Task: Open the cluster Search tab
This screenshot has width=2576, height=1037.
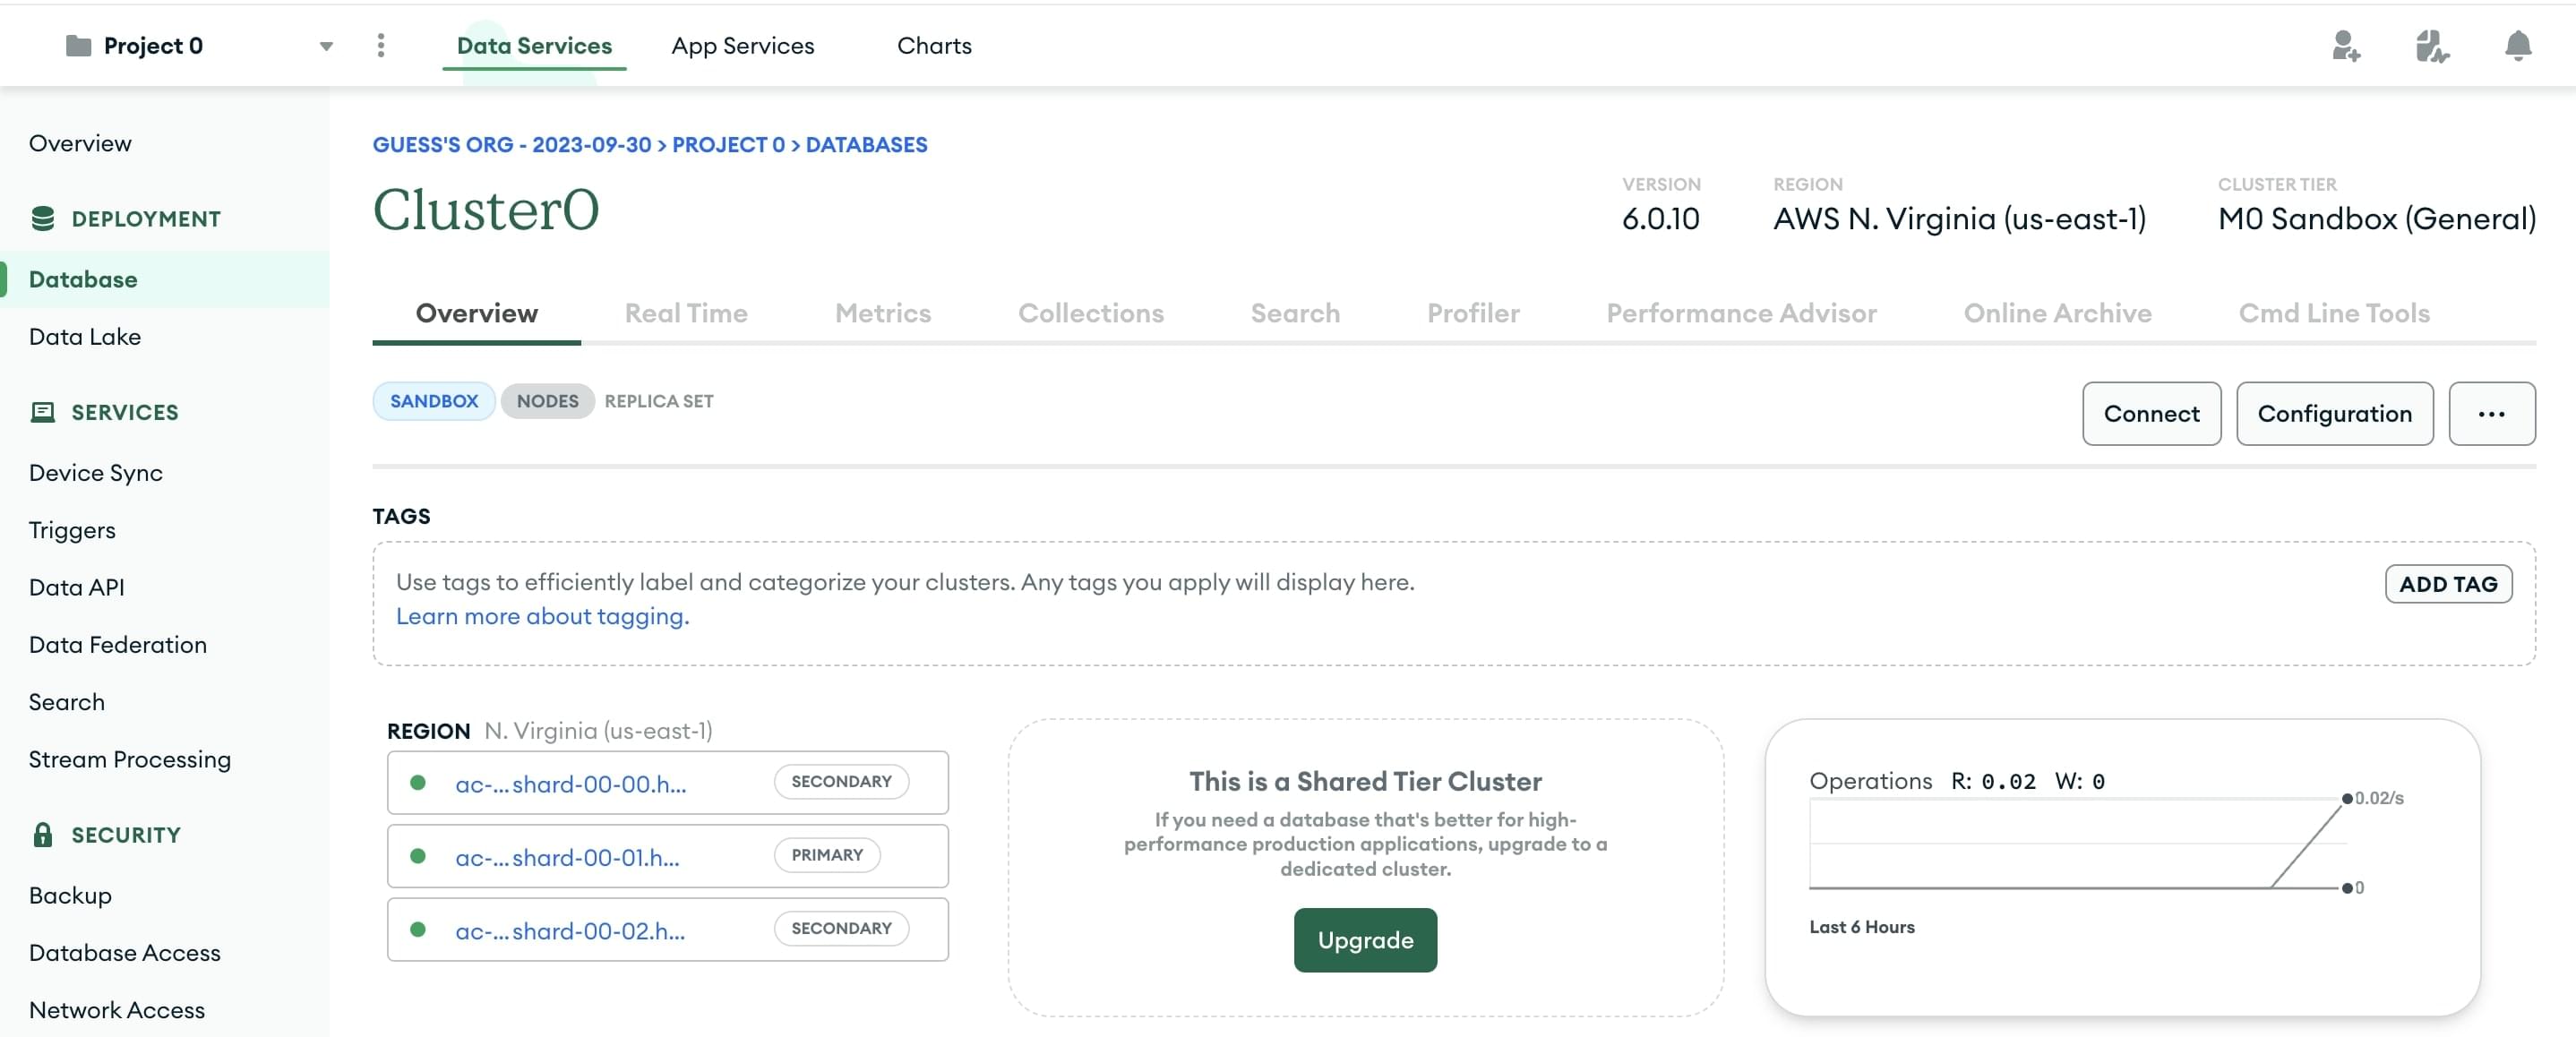Action: click(x=1295, y=314)
